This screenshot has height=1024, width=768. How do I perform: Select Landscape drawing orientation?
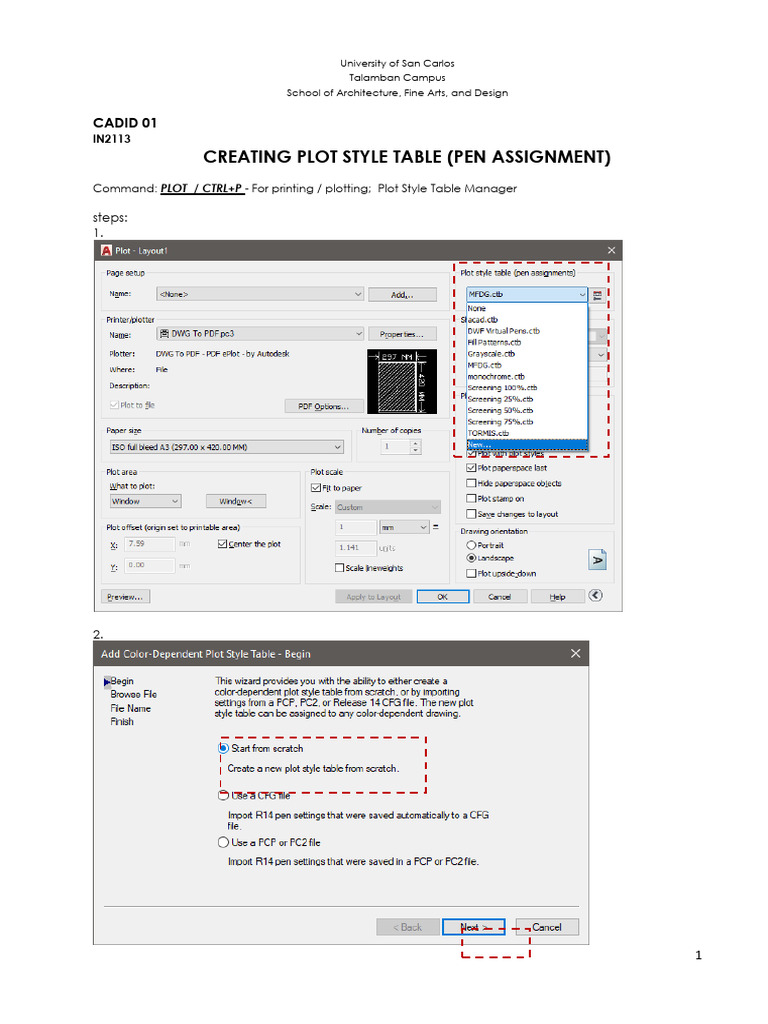pyautogui.click(x=471, y=558)
